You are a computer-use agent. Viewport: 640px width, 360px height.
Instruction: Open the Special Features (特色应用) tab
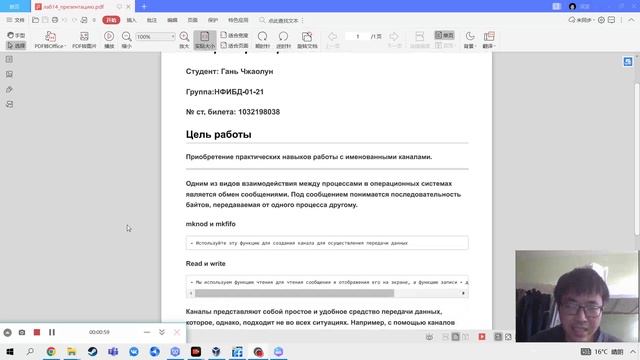(238, 20)
